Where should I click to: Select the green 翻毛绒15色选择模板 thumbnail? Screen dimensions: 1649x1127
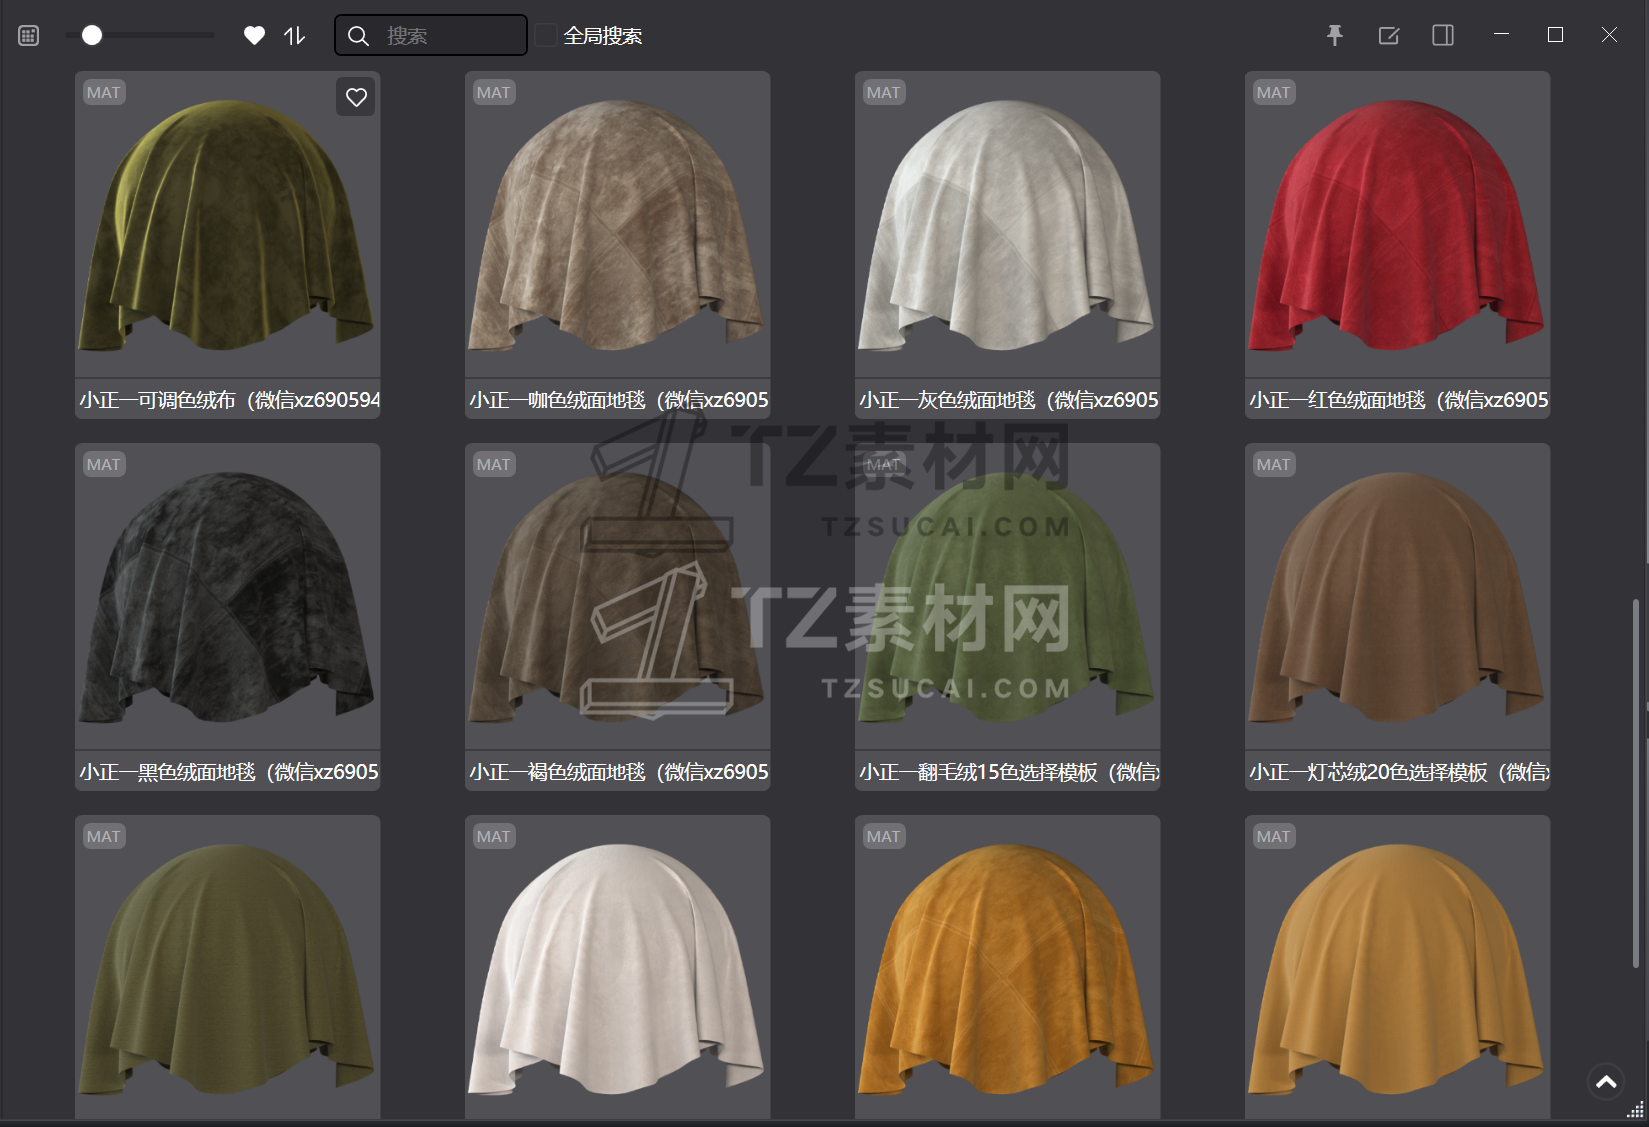click(1008, 597)
